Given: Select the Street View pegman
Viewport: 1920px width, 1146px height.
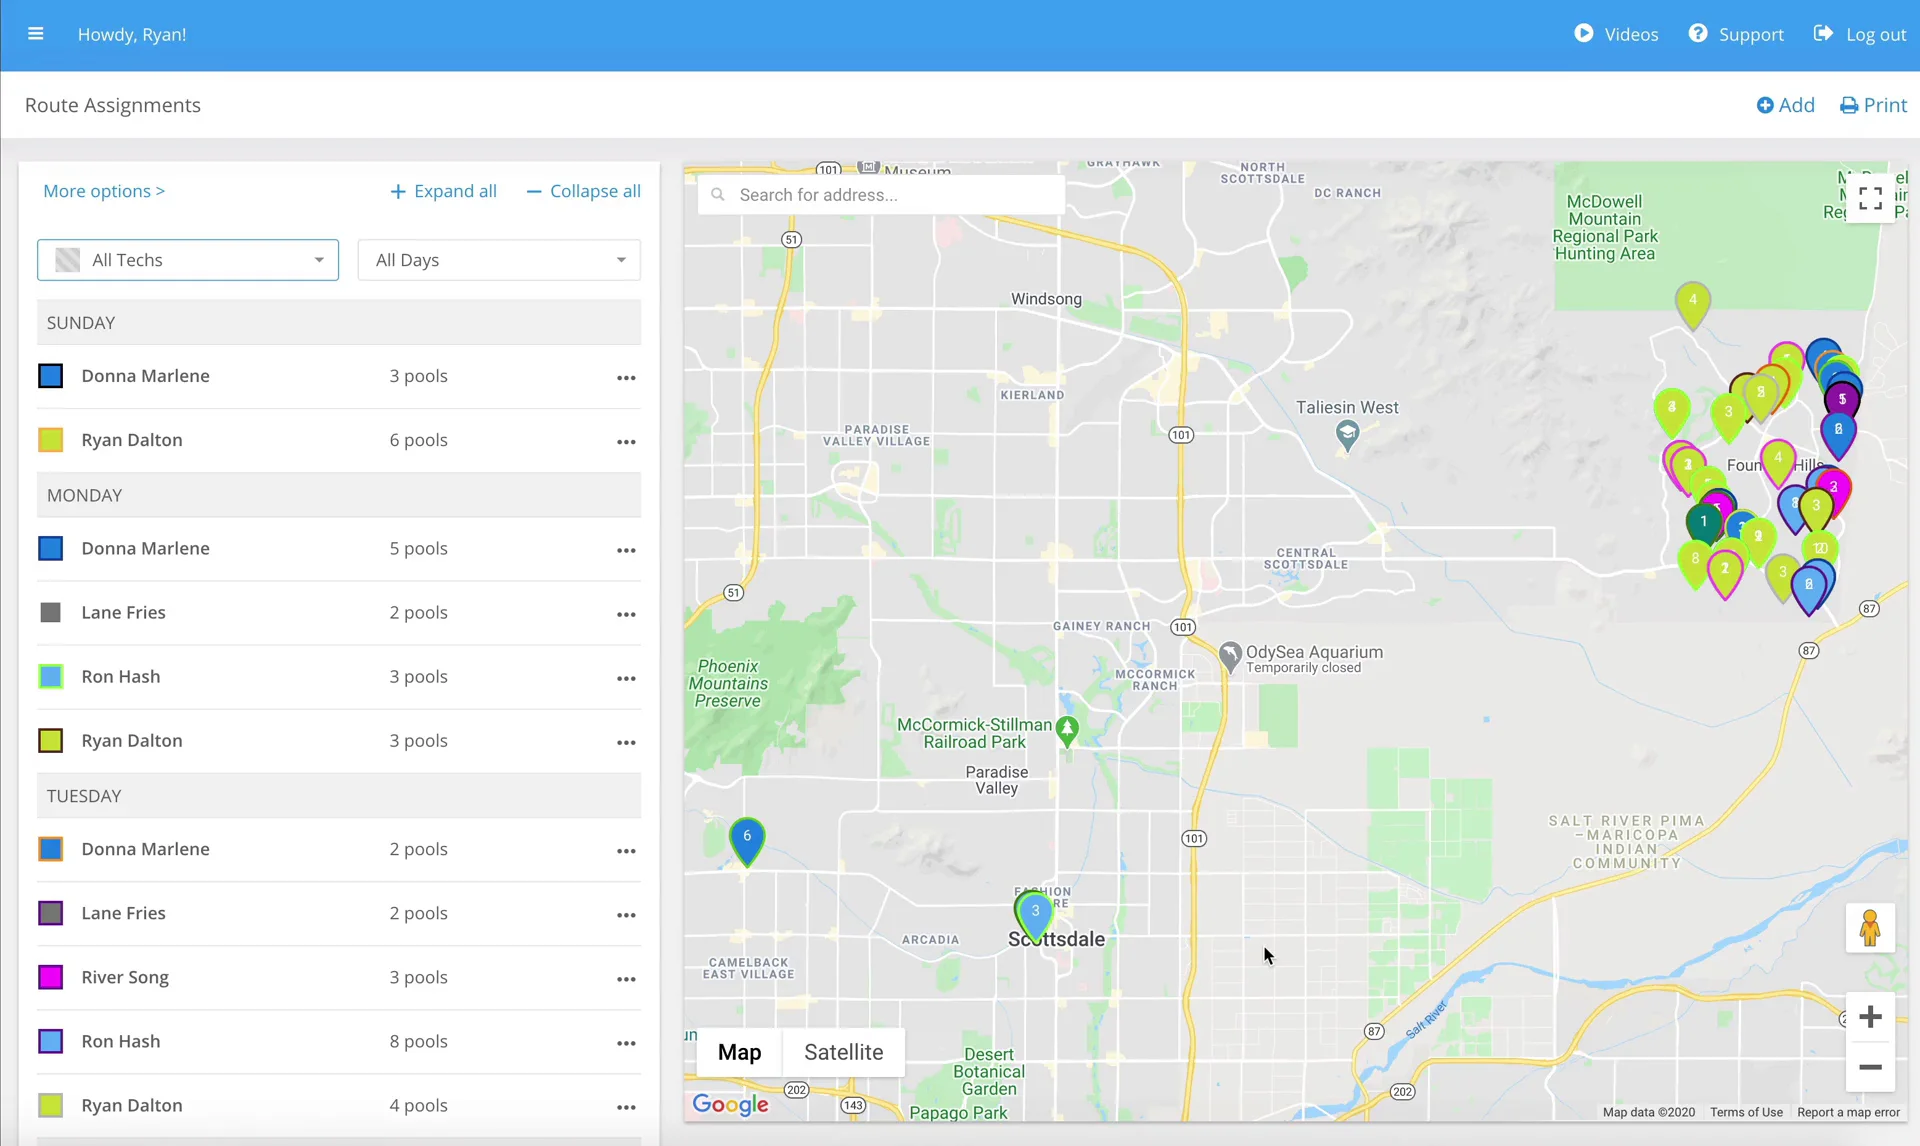Looking at the screenshot, I should click(1870, 929).
